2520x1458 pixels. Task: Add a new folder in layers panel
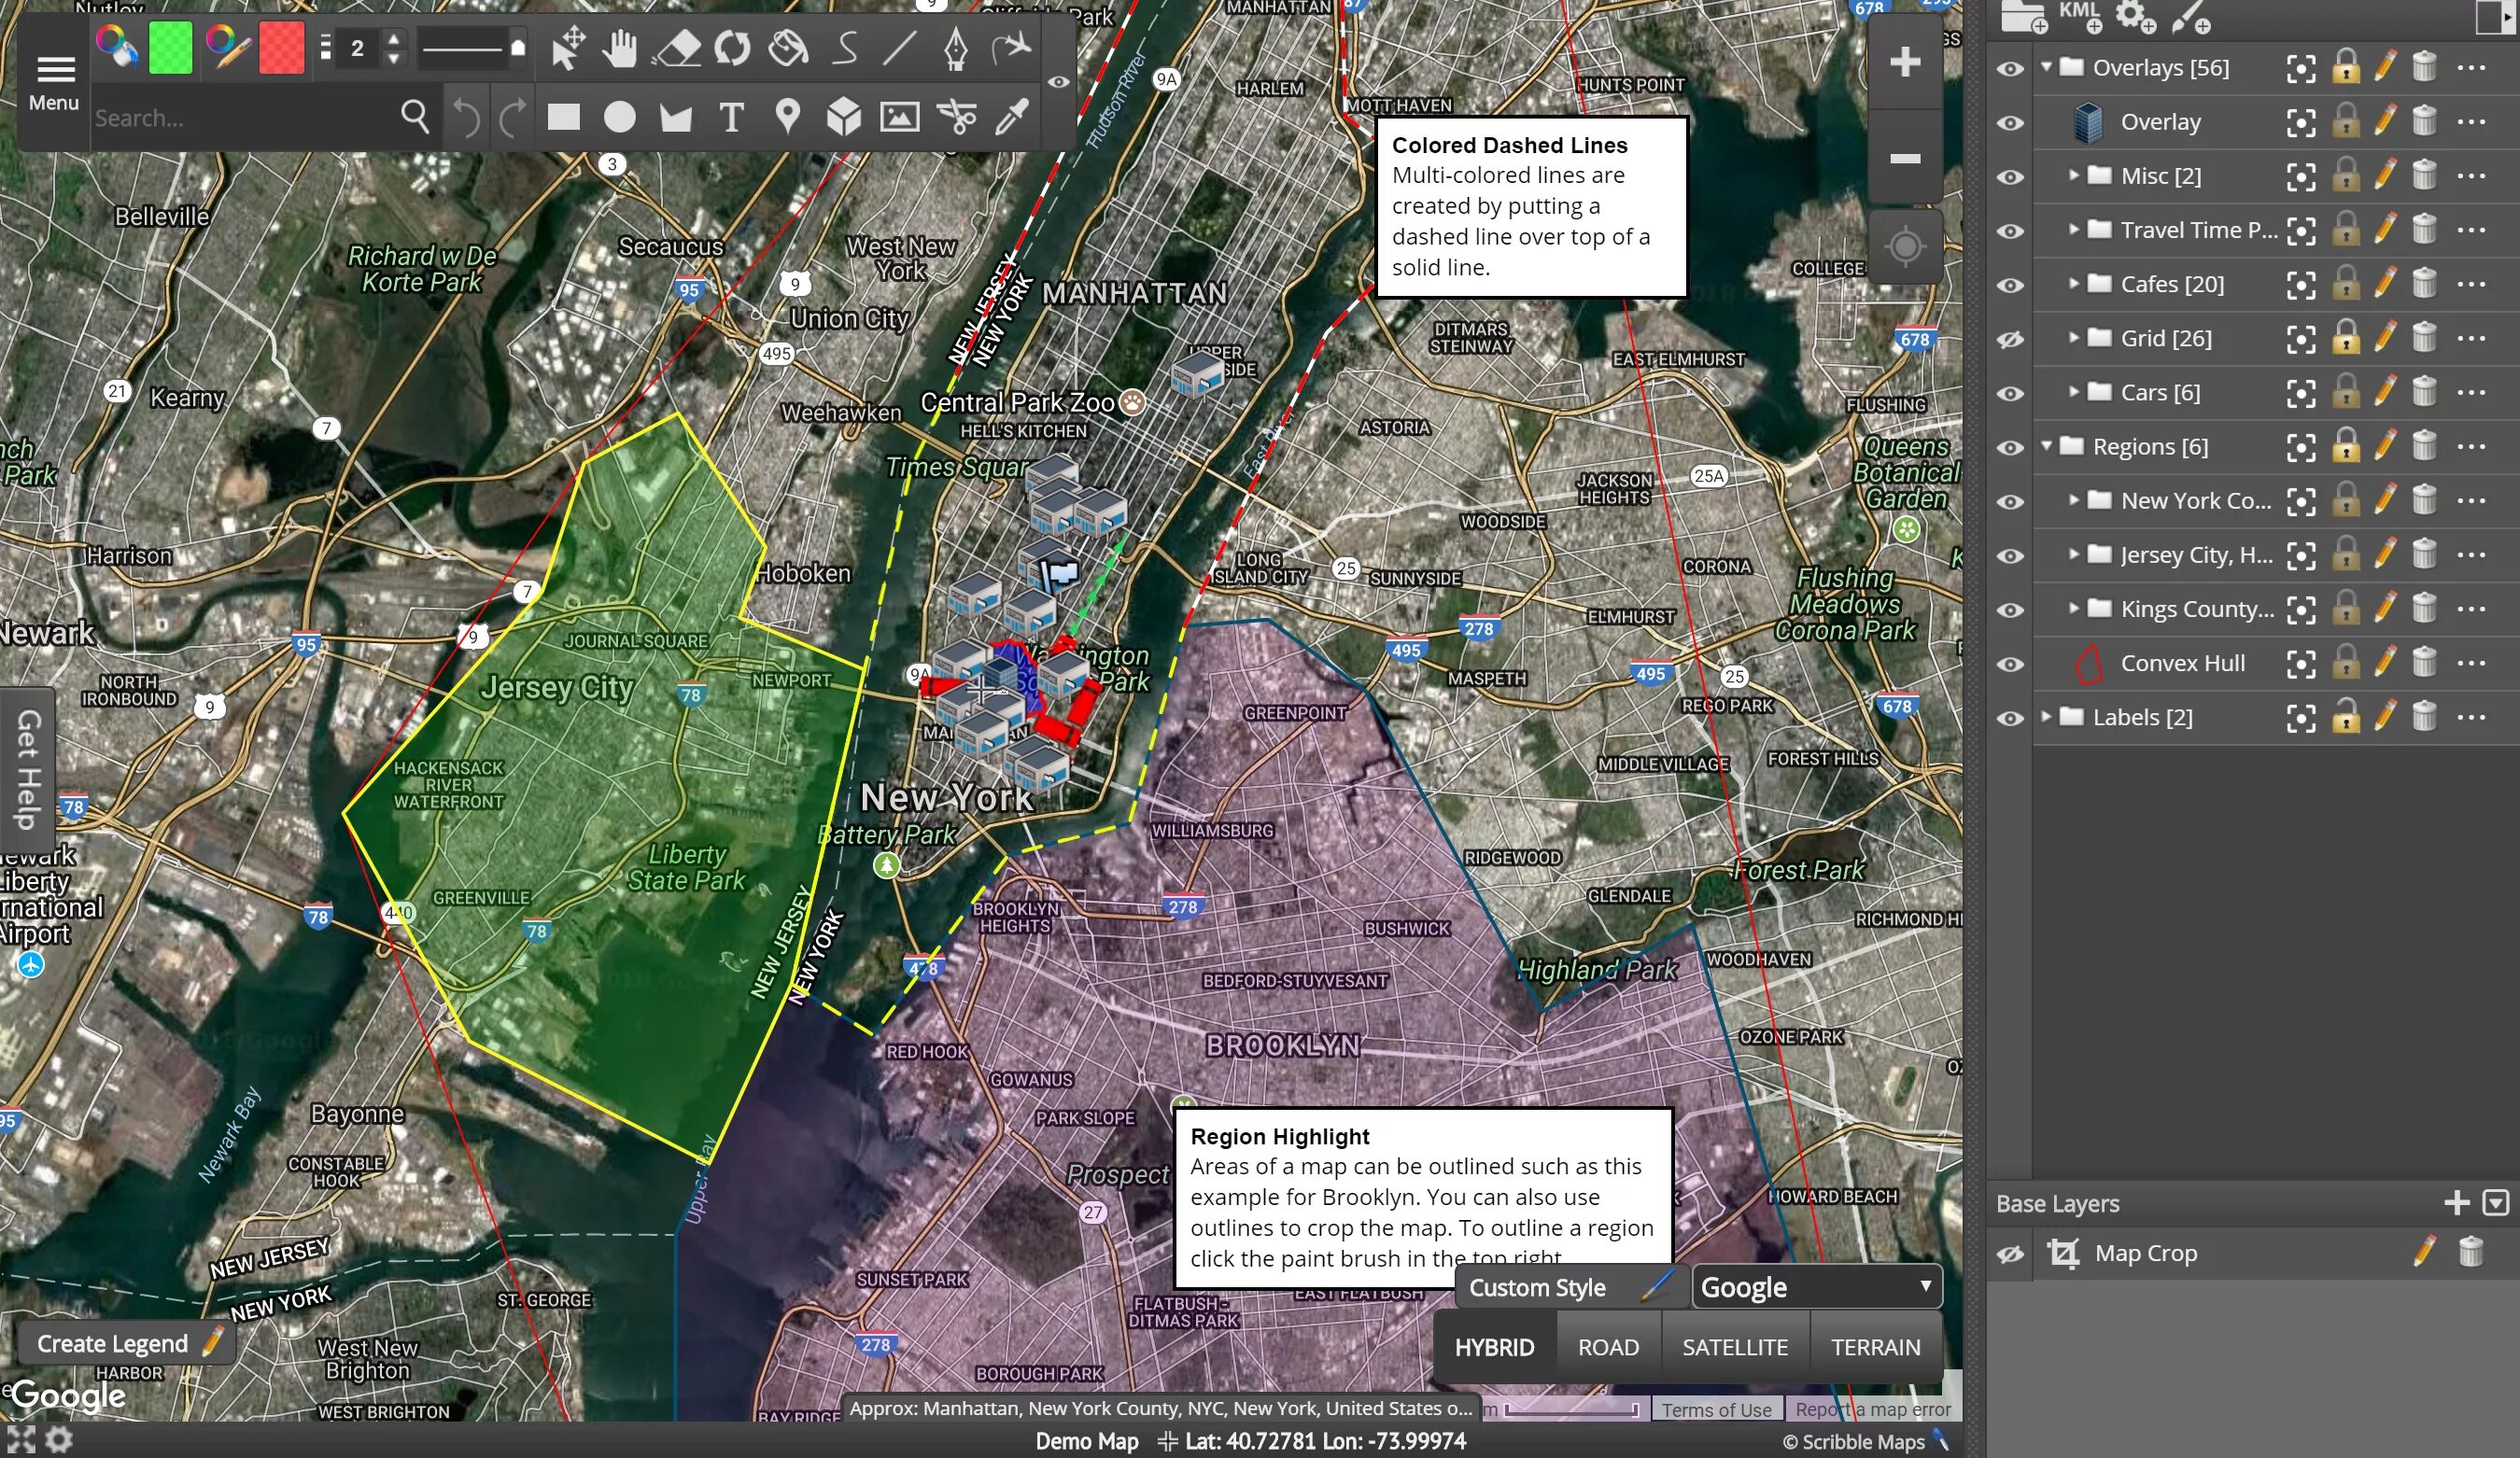[x=2024, y=16]
